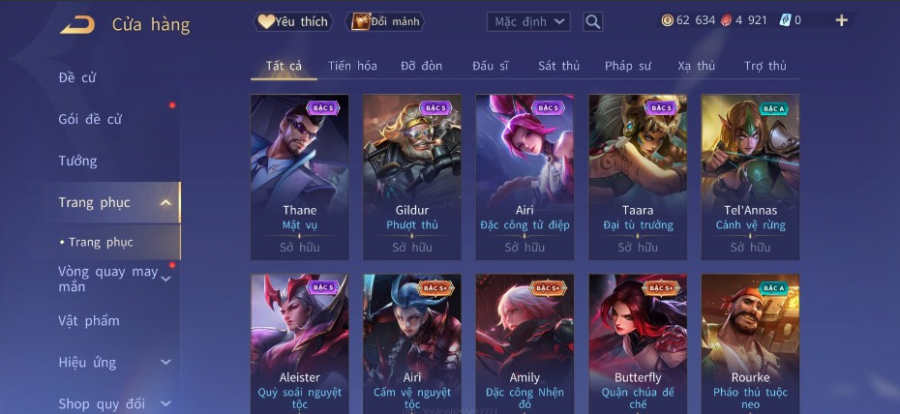900x414 pixels.
Task: Switch to the Sát thủ tab
Action: [x=558, y=66]
